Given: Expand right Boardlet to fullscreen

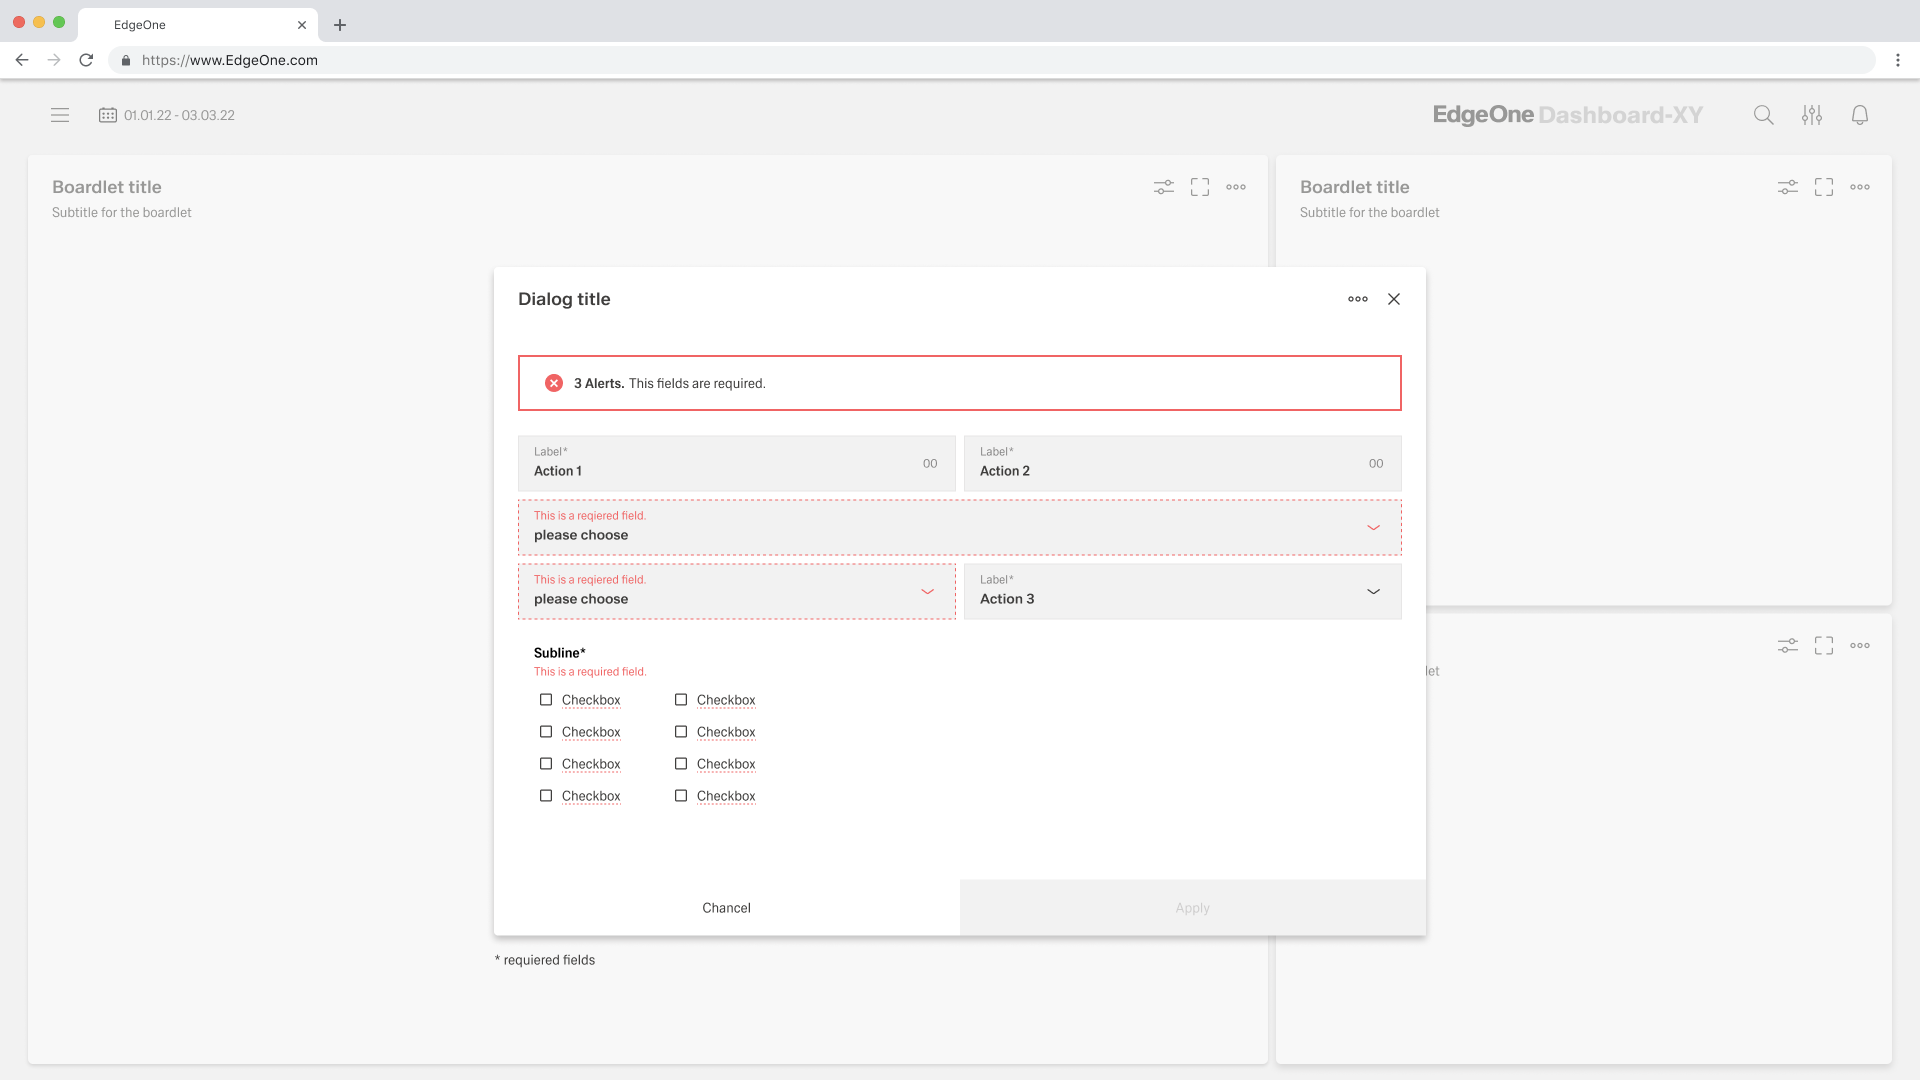Looking at the screenshot, I should 1823,186.
